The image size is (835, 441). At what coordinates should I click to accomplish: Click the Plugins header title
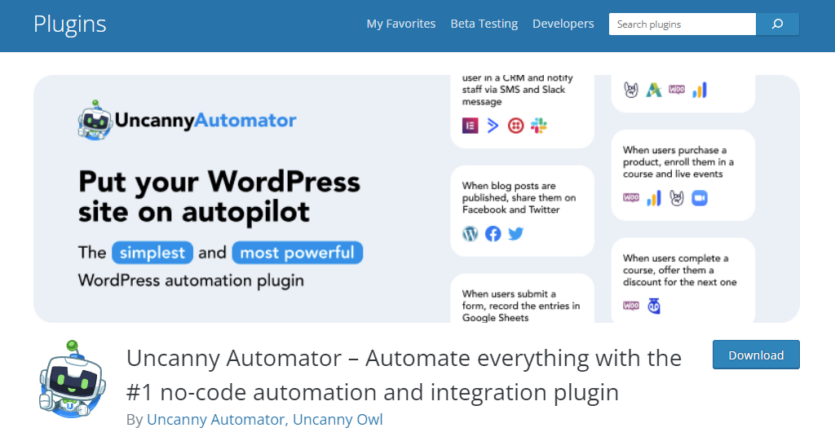tap(70, 24)
